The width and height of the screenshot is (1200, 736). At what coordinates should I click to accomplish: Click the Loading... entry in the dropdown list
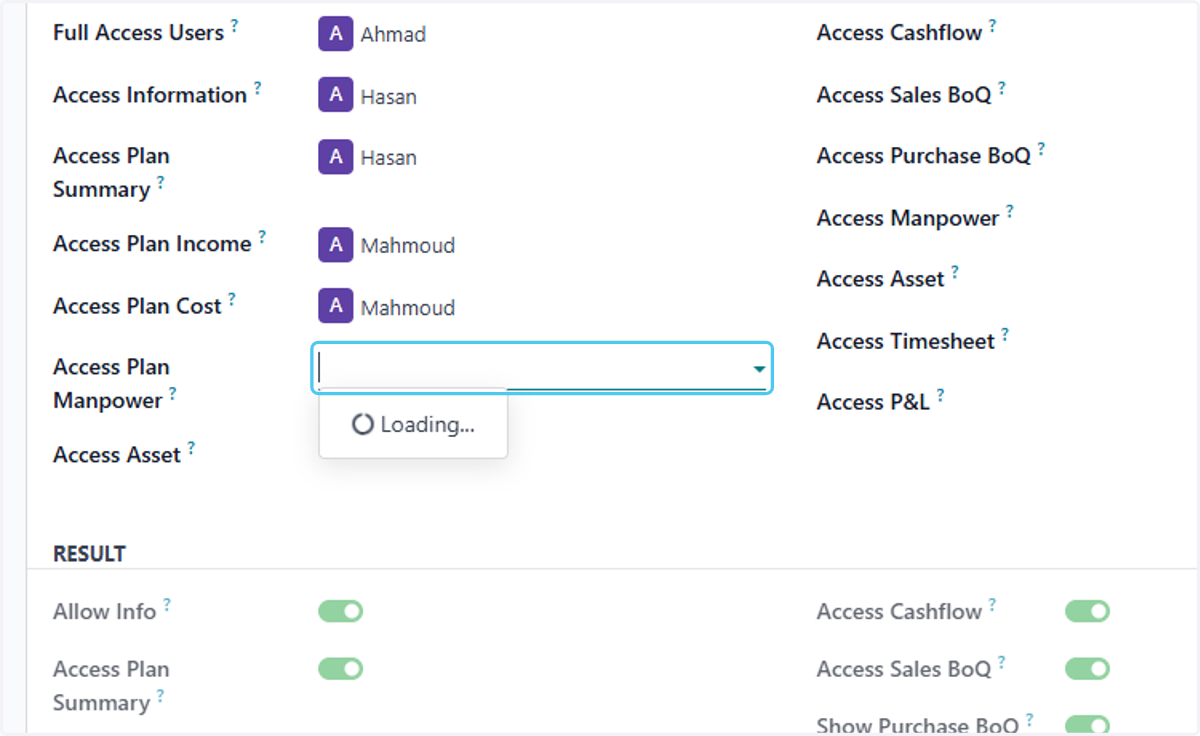[x=413, y=424]
